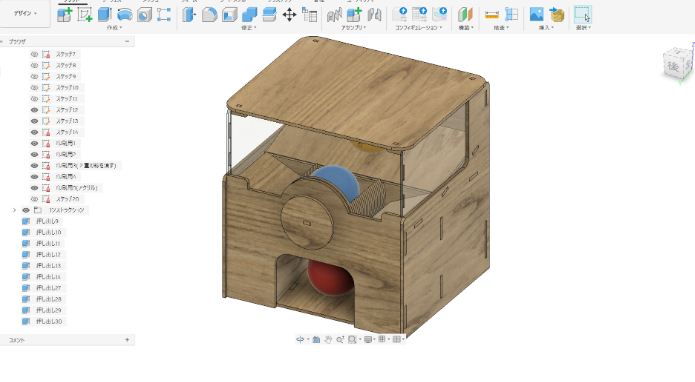The height and width of the screenshot is (382, 695).
Task: Open the 選択 group dropdown
Action: 583,27
